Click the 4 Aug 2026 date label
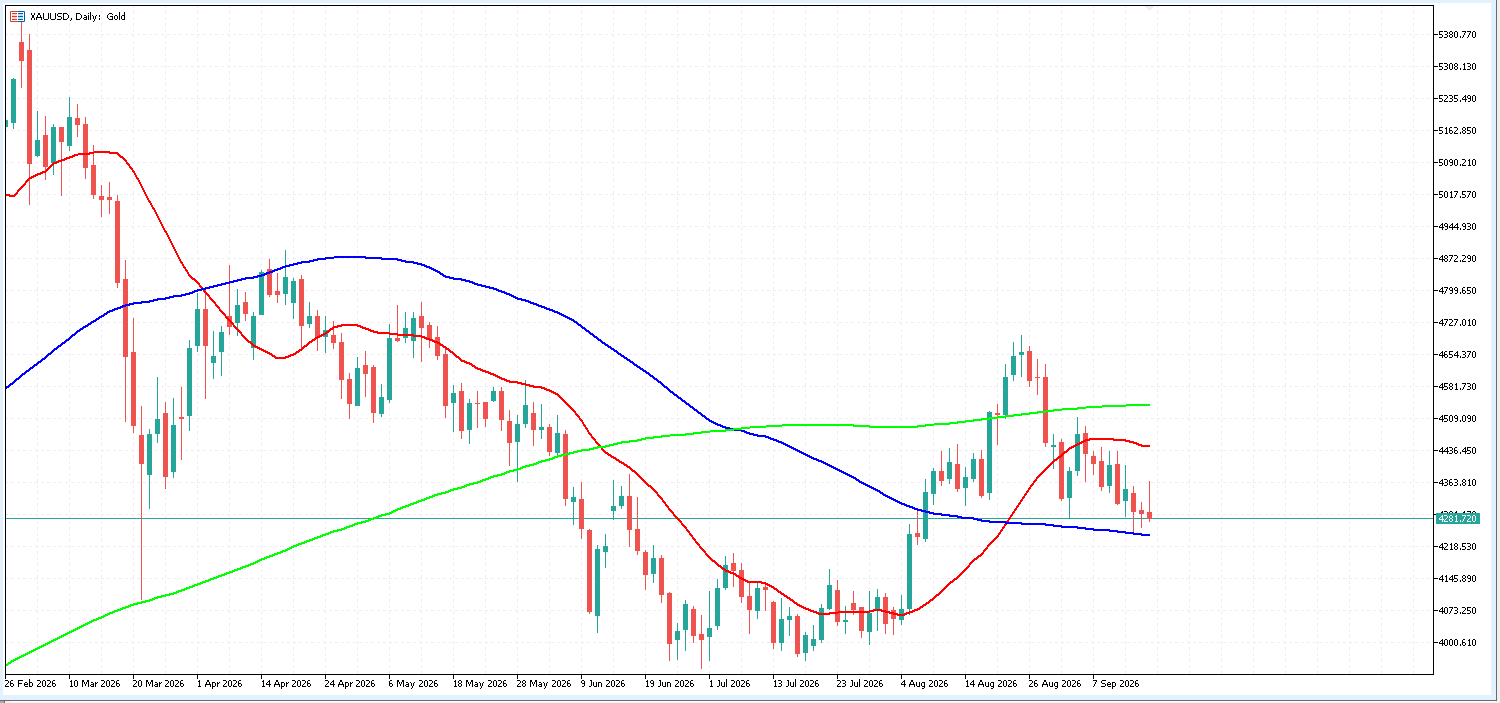This screenshot has height=703, width=1500. click(925, 684)
